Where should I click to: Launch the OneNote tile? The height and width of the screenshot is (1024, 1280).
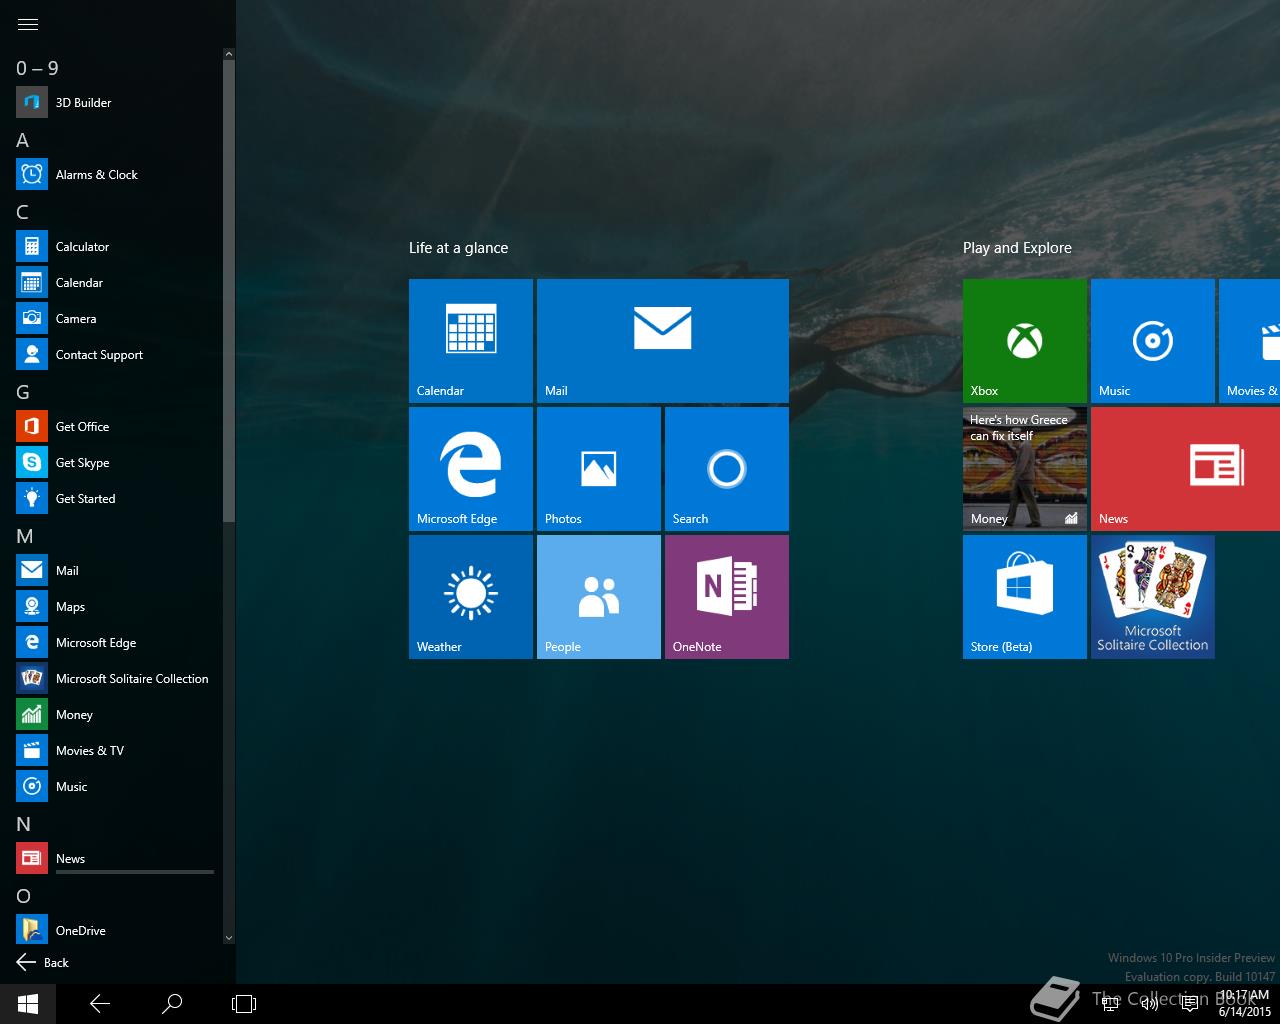727,597
